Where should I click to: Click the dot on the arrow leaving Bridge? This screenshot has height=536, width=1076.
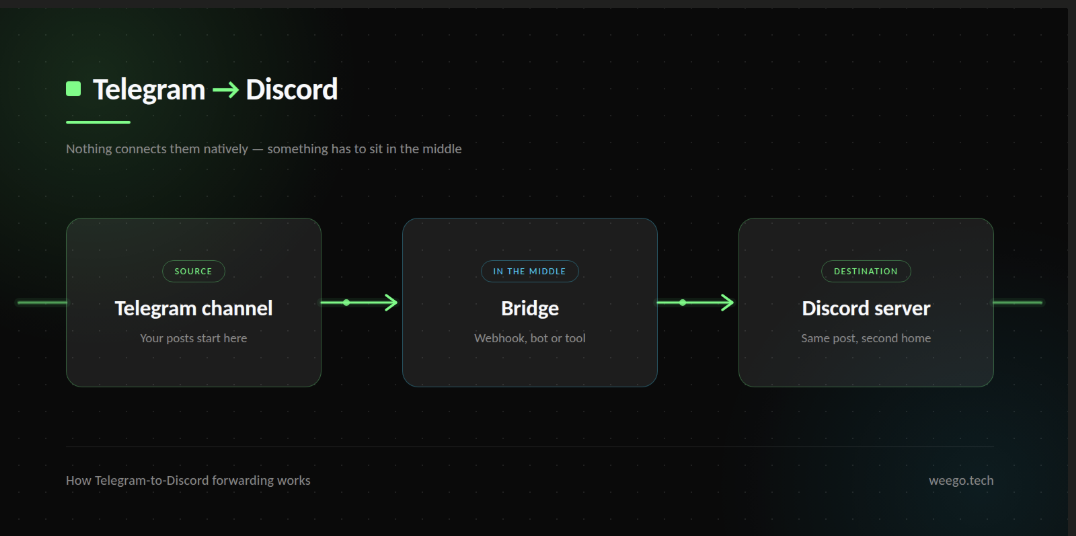pos(683,302)
